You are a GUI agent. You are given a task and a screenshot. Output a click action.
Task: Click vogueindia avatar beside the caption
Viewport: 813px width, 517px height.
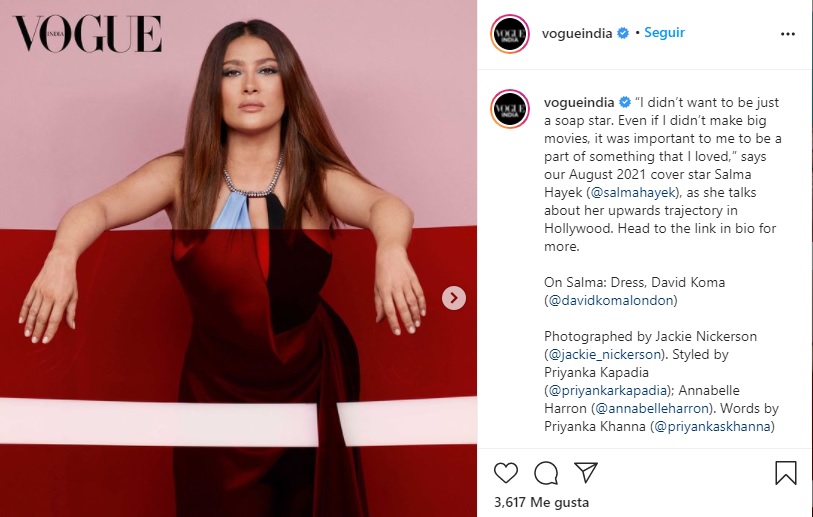tap(510, 109)
